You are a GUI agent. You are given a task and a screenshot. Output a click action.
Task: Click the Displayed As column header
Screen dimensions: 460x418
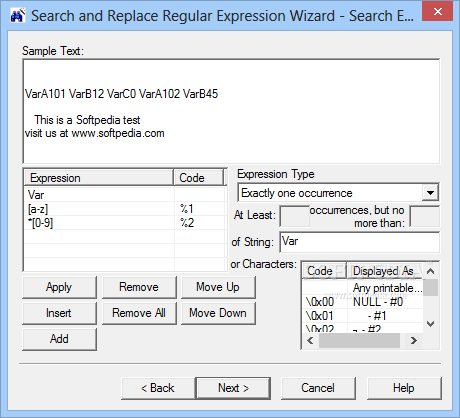385,271
